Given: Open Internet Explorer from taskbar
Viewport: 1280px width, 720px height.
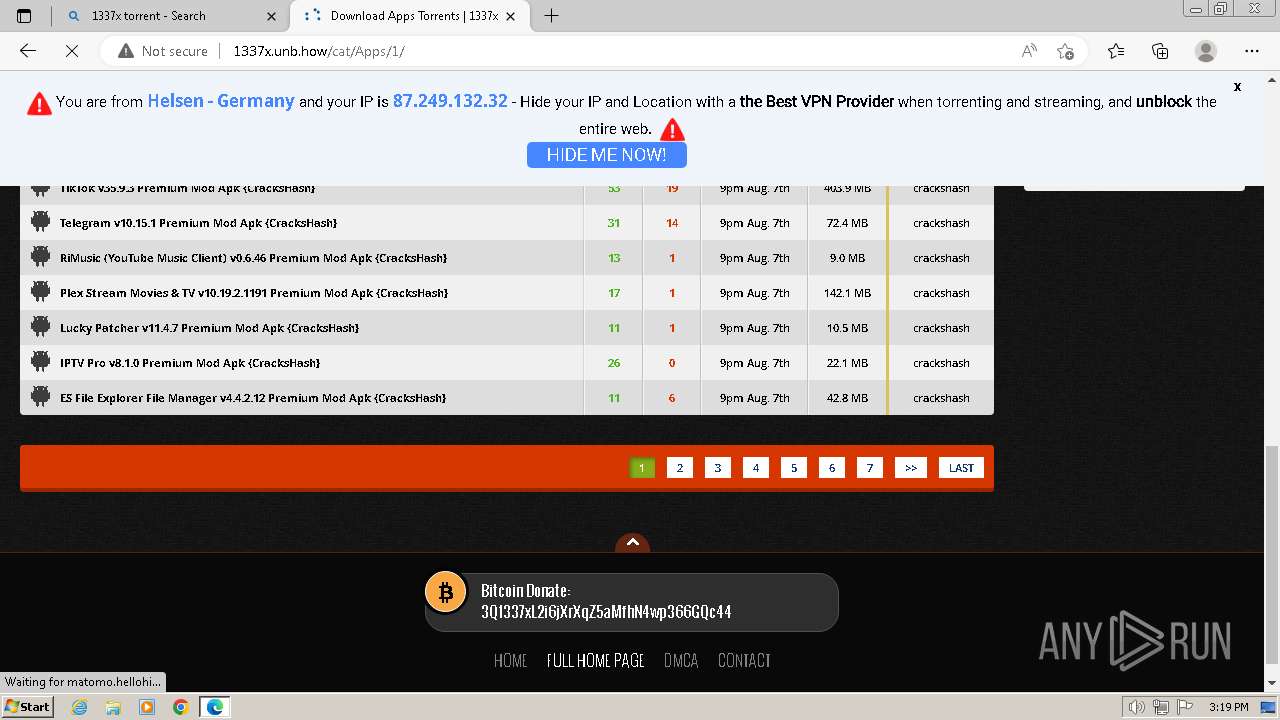Looking at the screenshot, I should pos(80,707).
